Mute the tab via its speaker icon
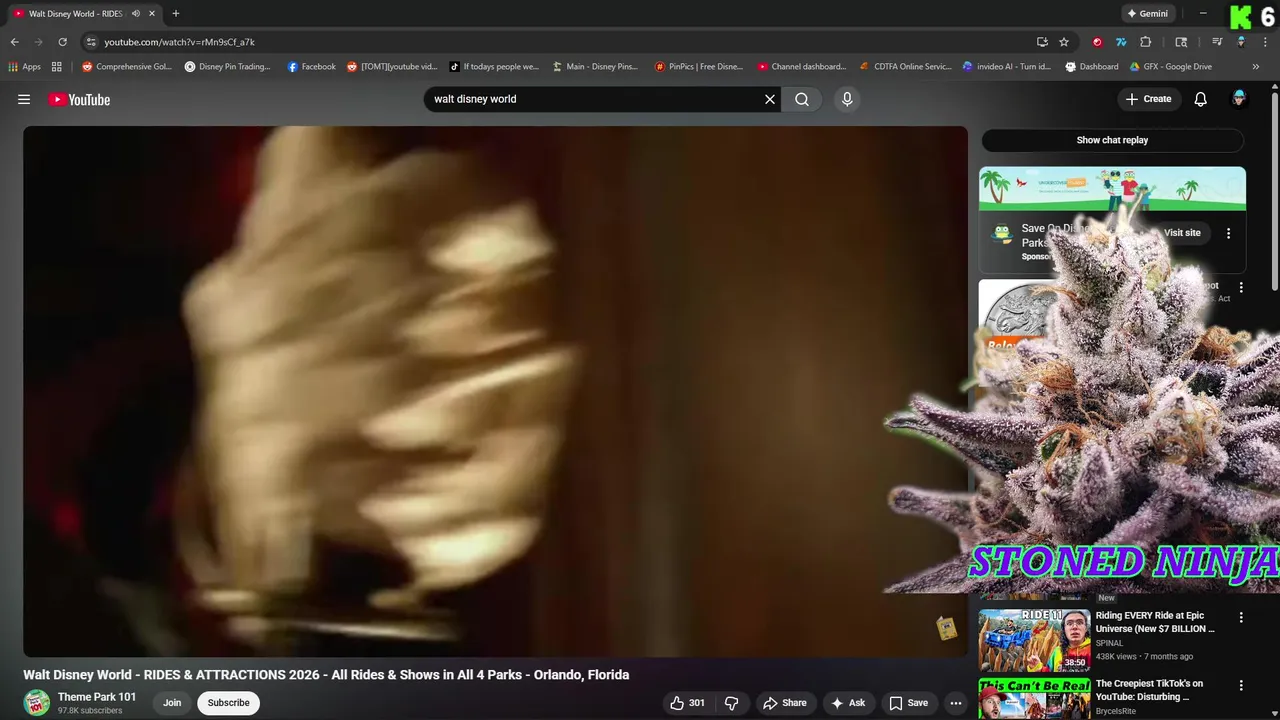1280x720 pixels. tap(136, 14)
